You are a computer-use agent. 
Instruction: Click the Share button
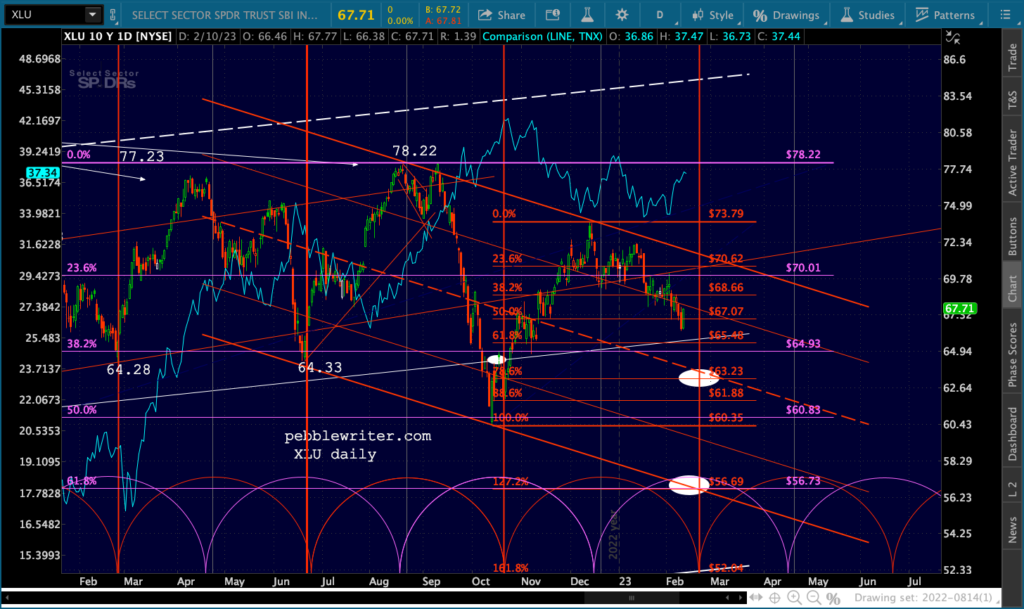pyautogui.click(x=502, y=14)
